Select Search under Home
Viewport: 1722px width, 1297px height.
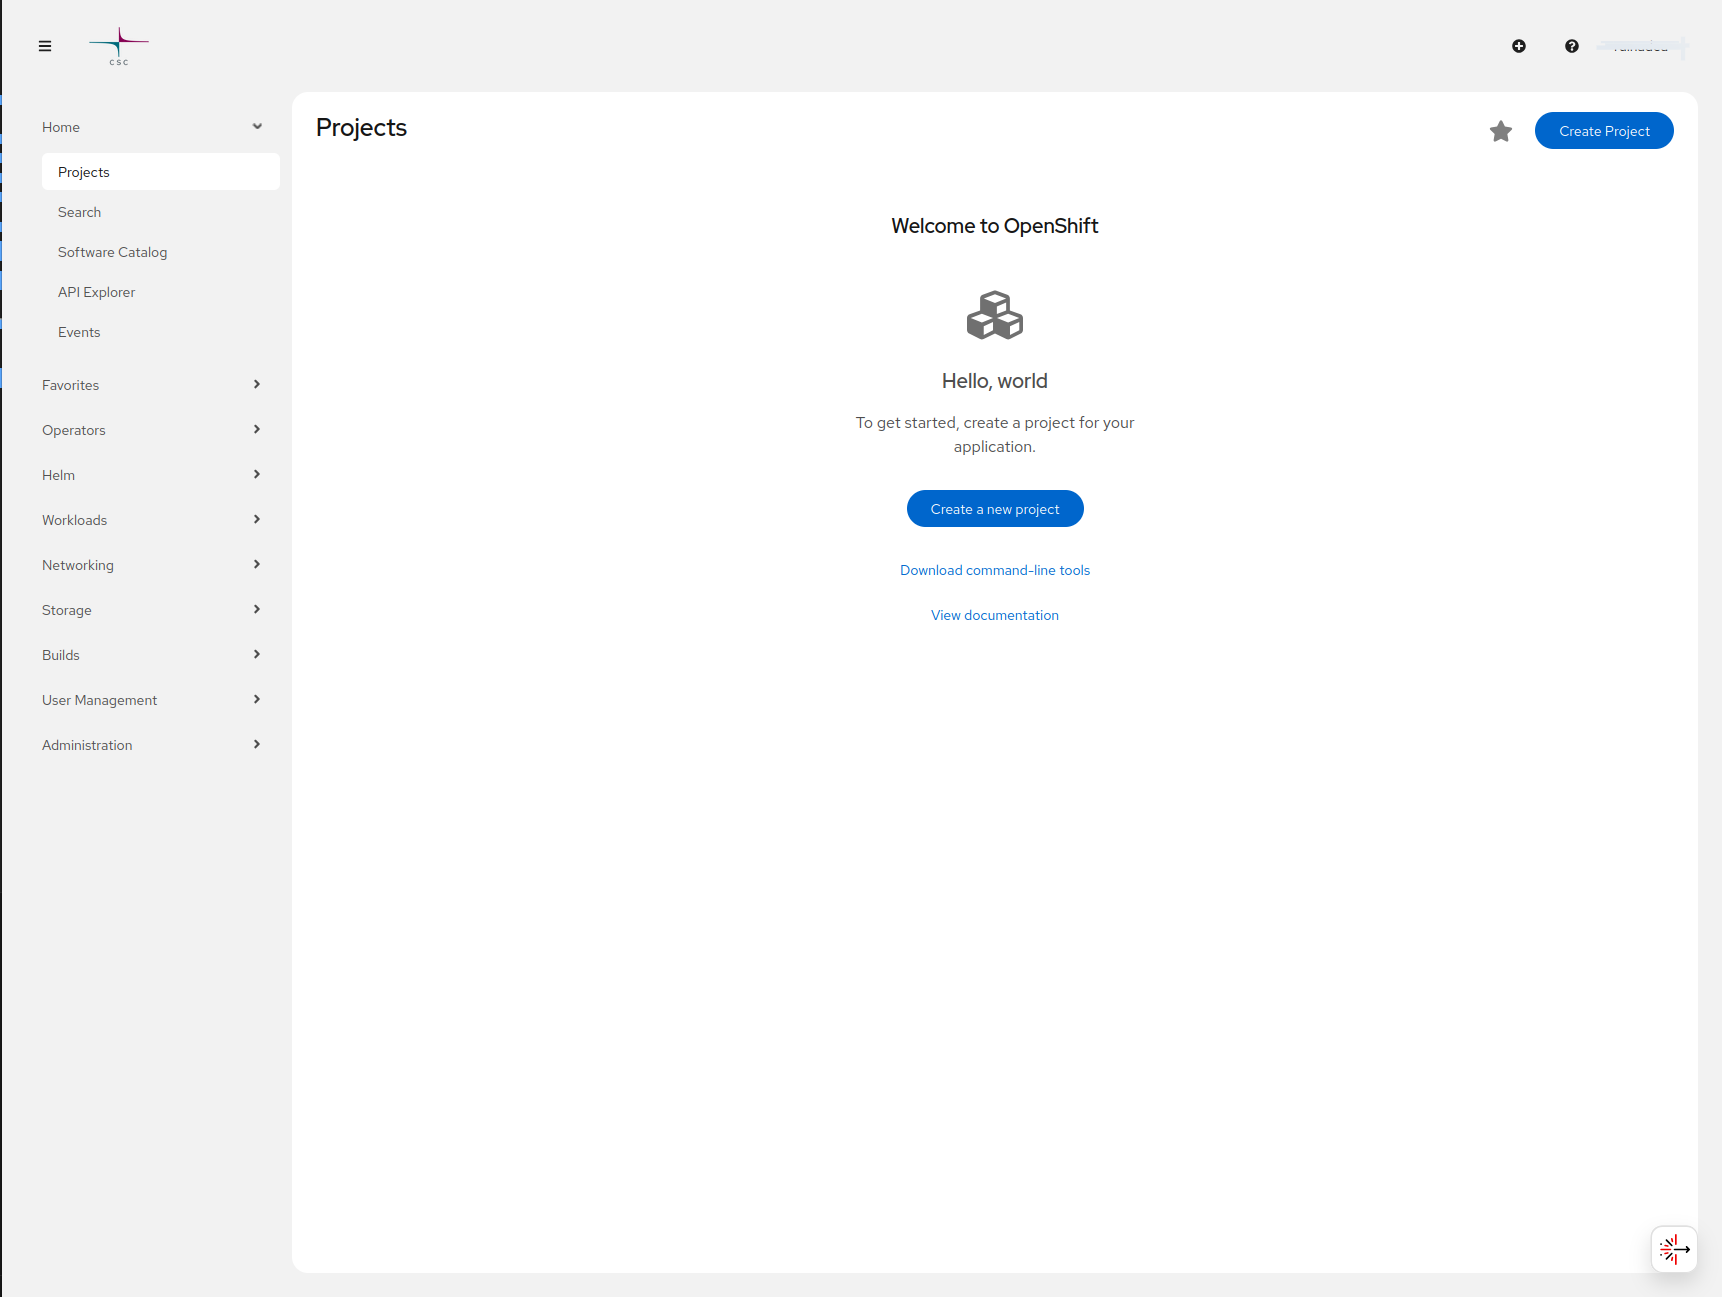(x=79, y=211)
